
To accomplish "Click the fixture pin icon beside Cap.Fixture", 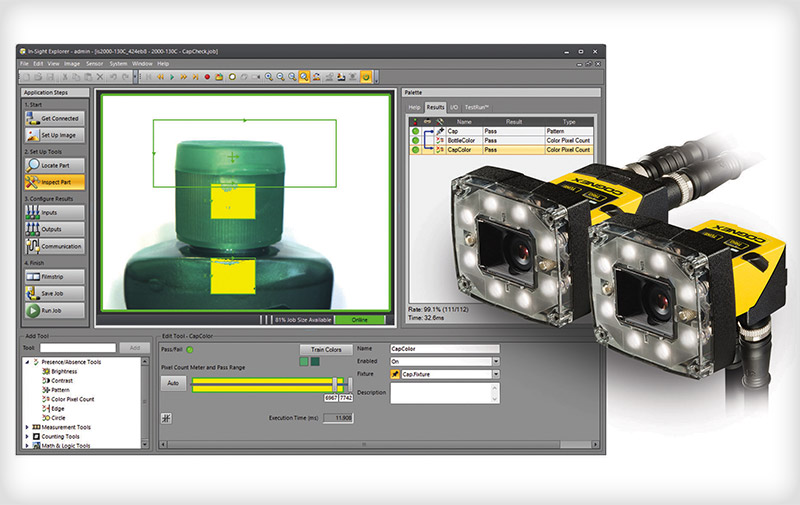I will [395, 374].
